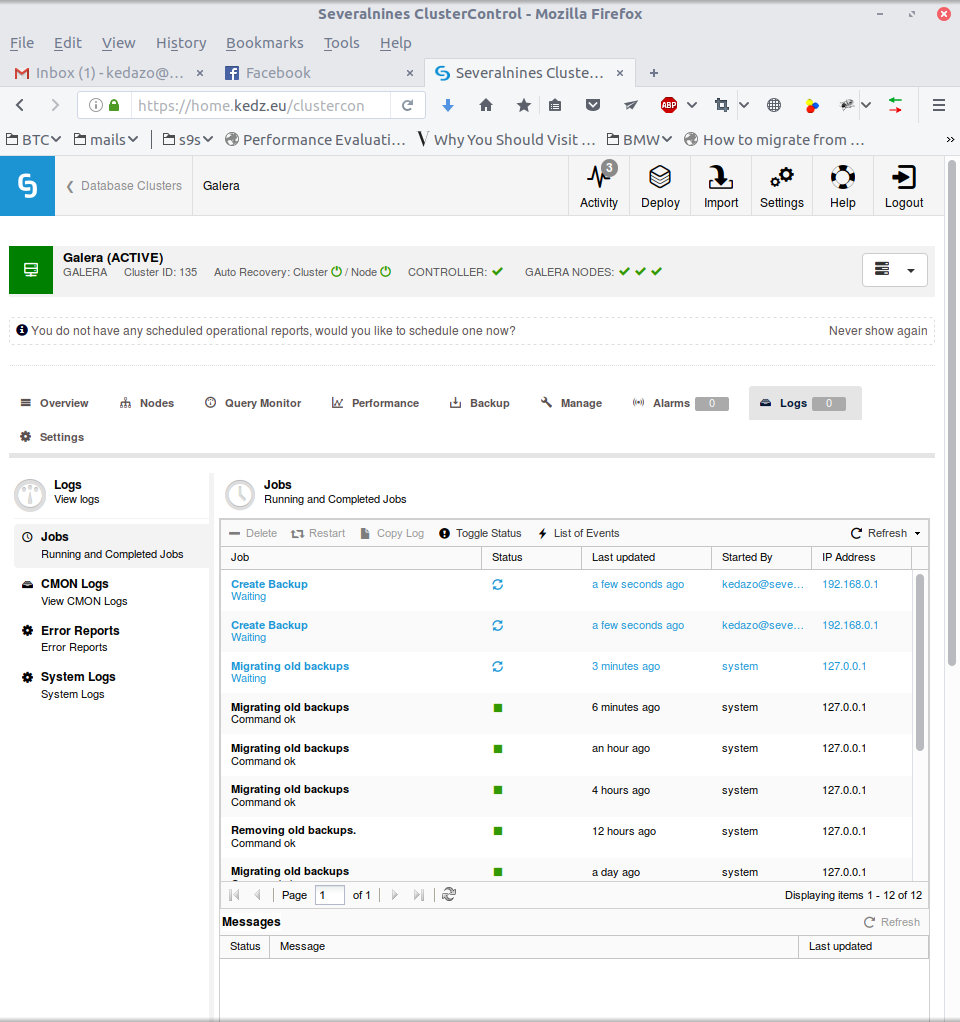Select first Create Backup job row
The image size is (960, 1022).
(566, 590)
